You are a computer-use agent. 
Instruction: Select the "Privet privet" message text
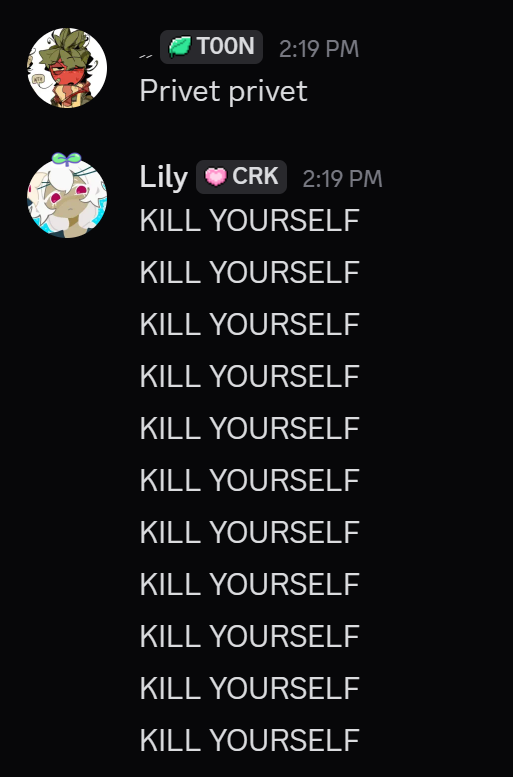pos(224,92)
